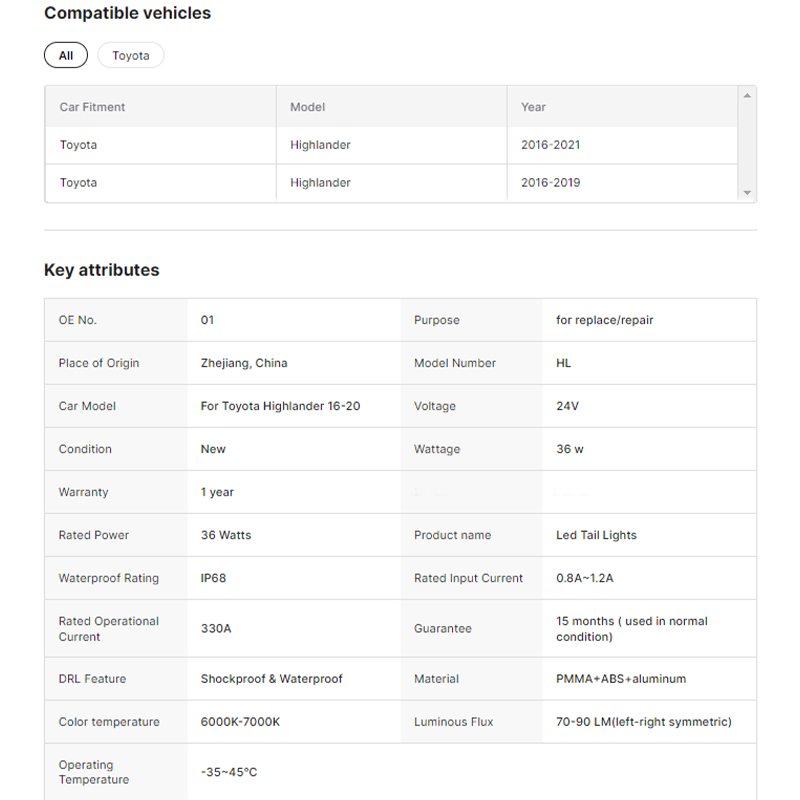Click the compatible vehicles table scrollbar track
The image size is (800, 800).
coord(746,145)
